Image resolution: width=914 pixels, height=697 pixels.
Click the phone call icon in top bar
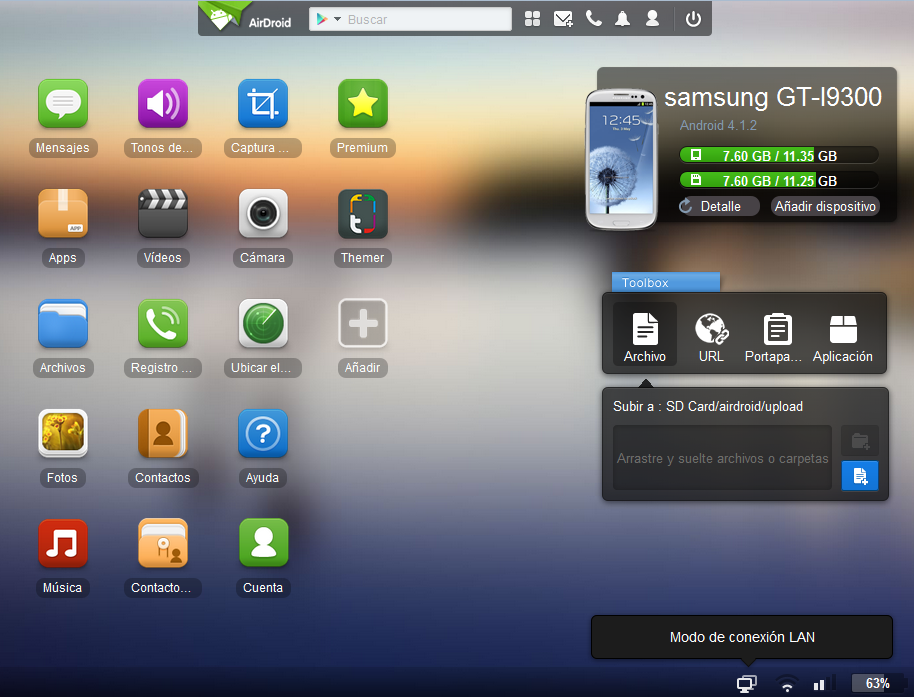pos(594,19)
